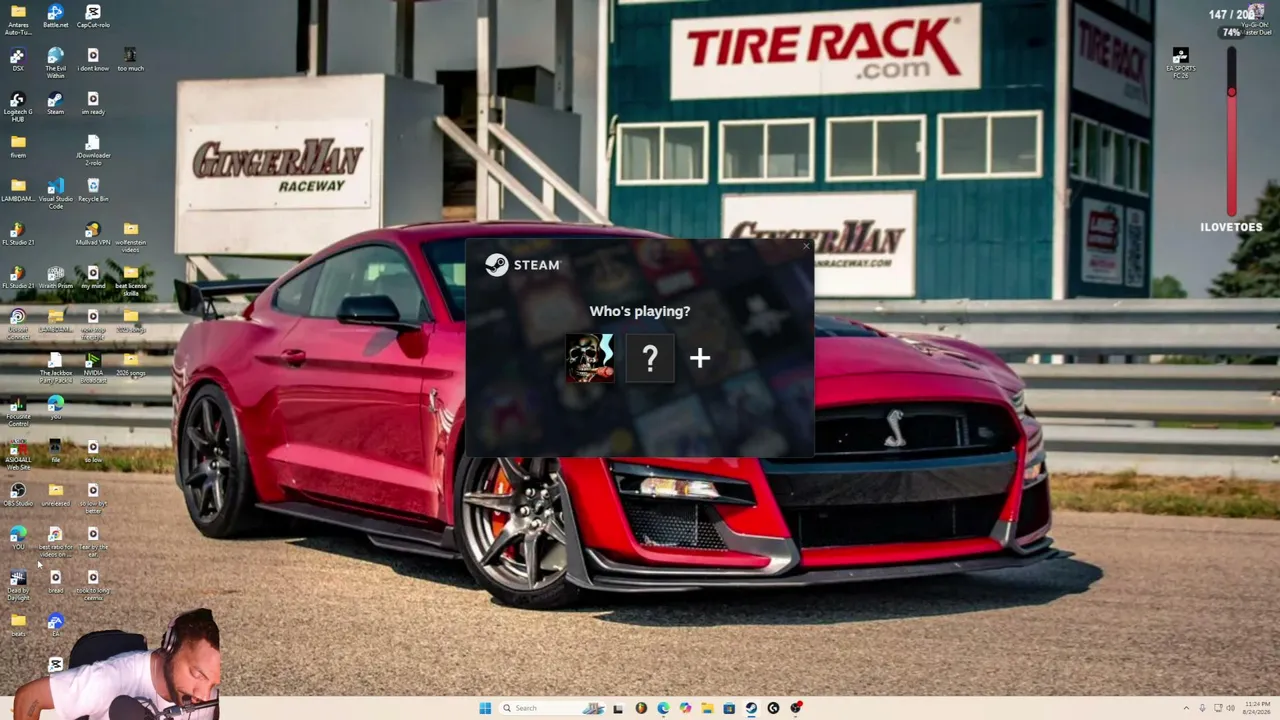Click the Steam logo in the dialog
The height and width of the screenshot is (720, 1280).
pos(522,265)
